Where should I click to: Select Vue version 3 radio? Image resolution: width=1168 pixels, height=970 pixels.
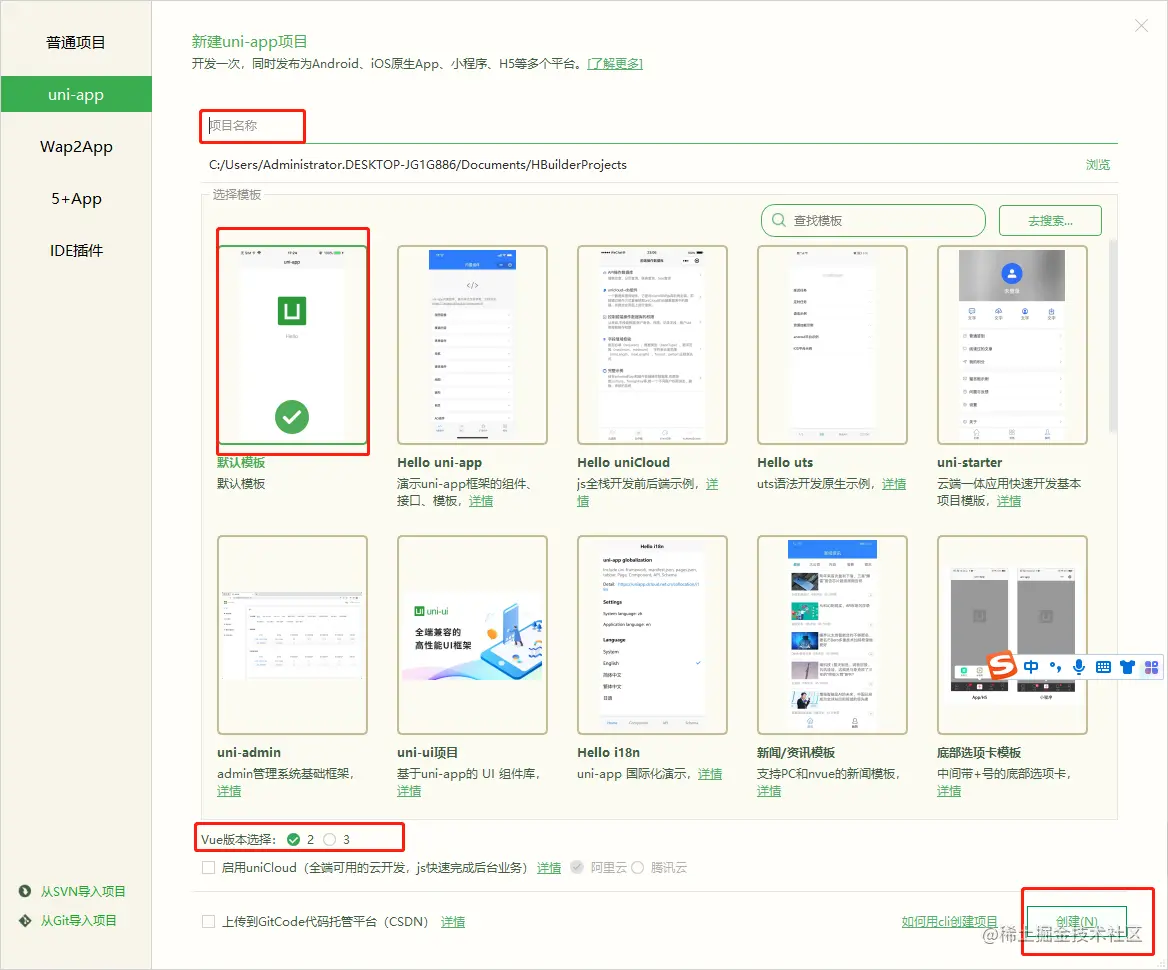click(330, 840)
